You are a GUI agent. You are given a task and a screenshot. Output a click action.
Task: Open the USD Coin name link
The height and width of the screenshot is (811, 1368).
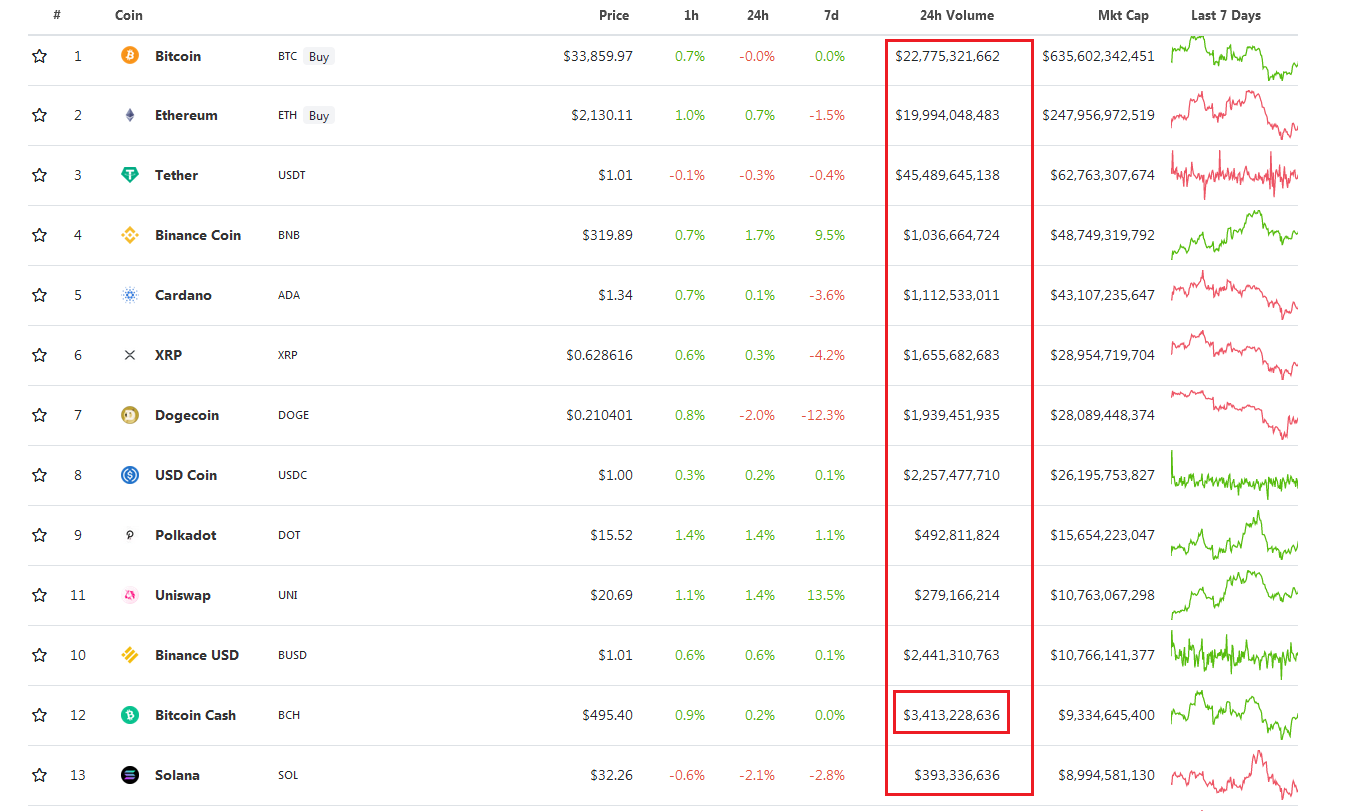pos(186,476)
